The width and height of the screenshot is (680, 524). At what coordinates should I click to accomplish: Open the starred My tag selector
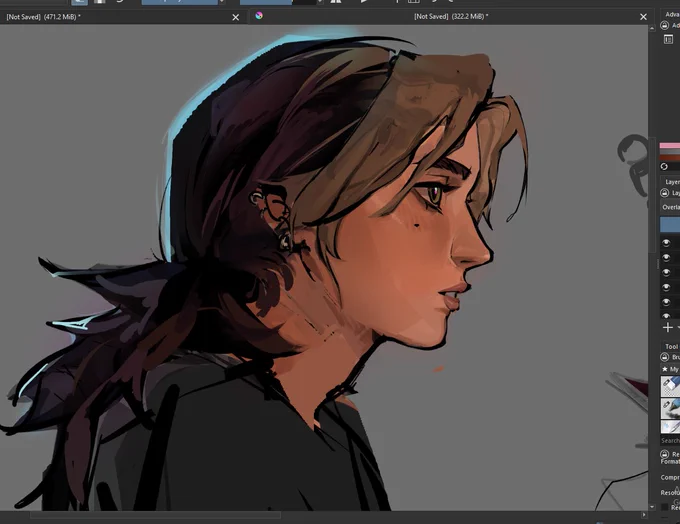point(670,369)
